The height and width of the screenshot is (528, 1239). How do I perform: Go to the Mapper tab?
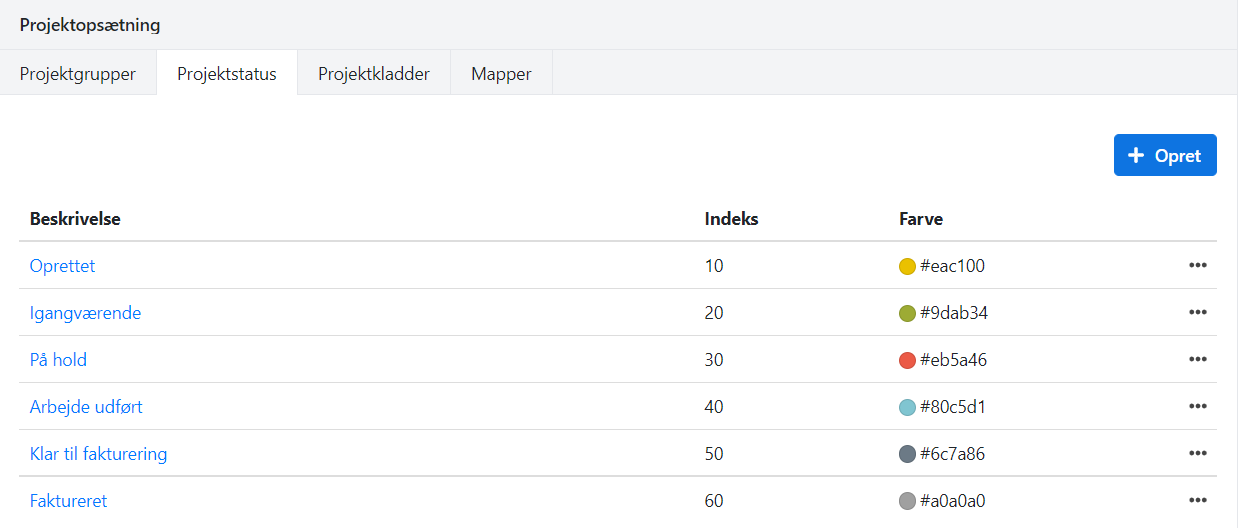pyautogui.click(x=501, y=74)
